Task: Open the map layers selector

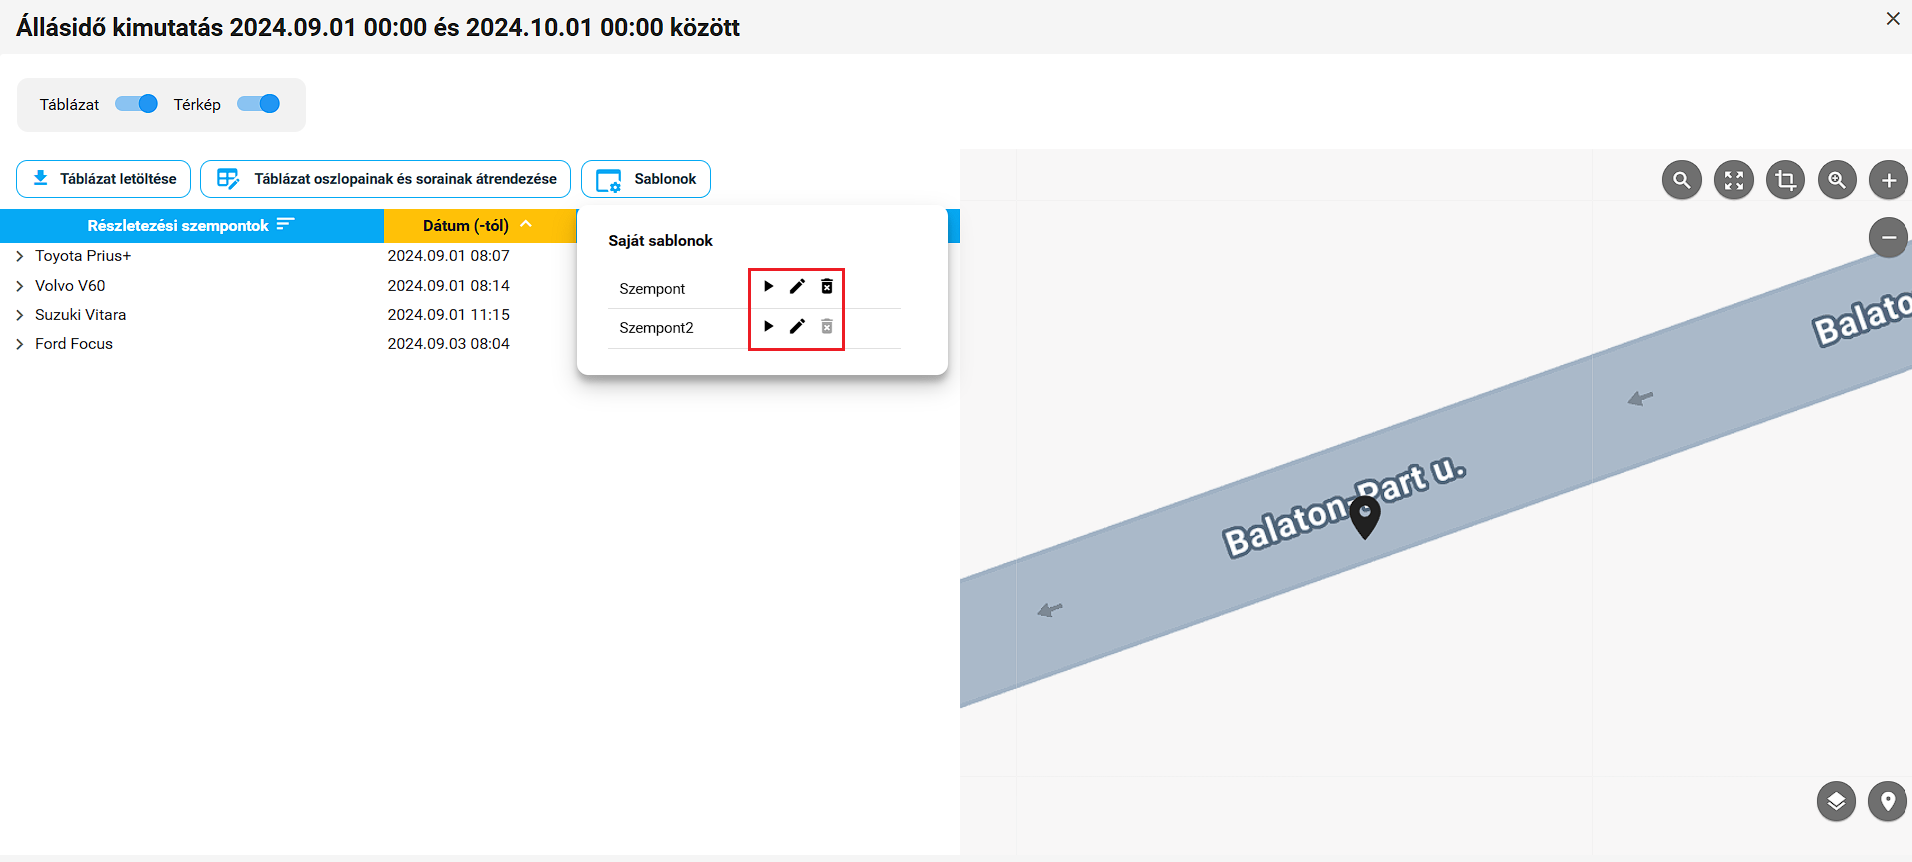Action: [1836, 801]
